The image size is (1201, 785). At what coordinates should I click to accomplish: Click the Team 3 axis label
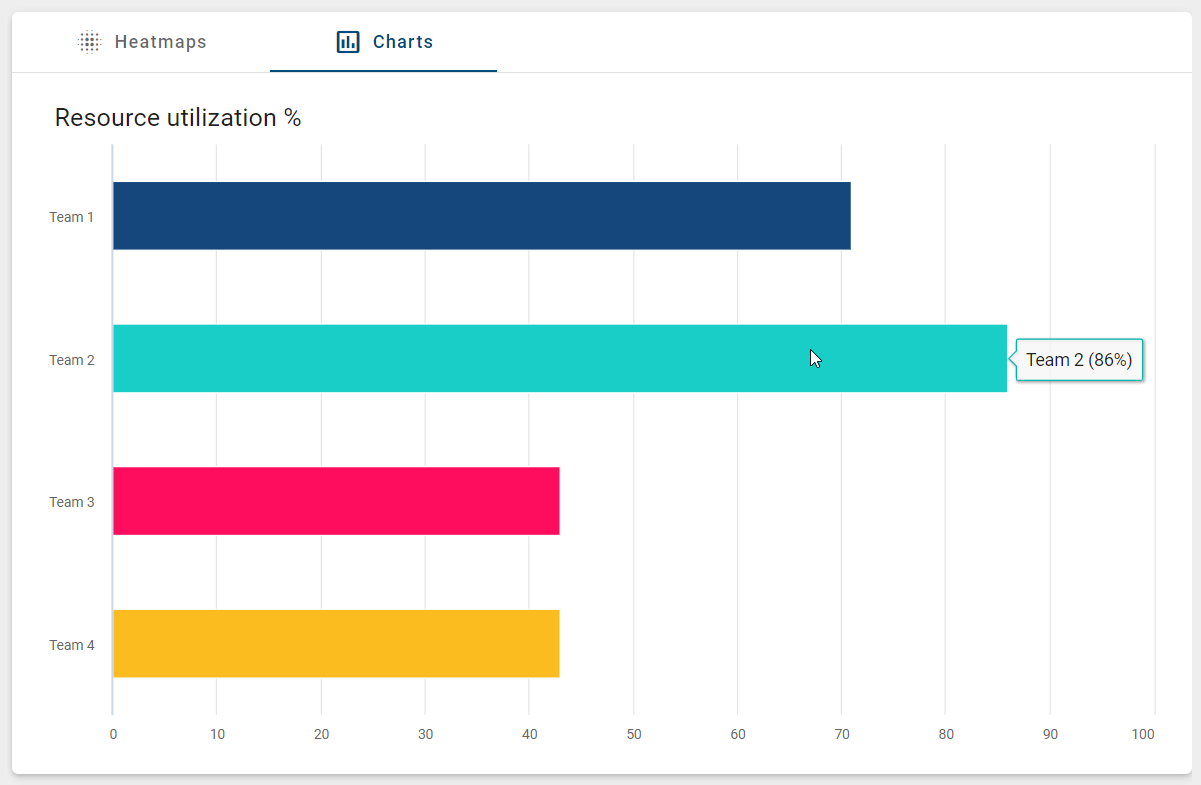coord(71,501)
